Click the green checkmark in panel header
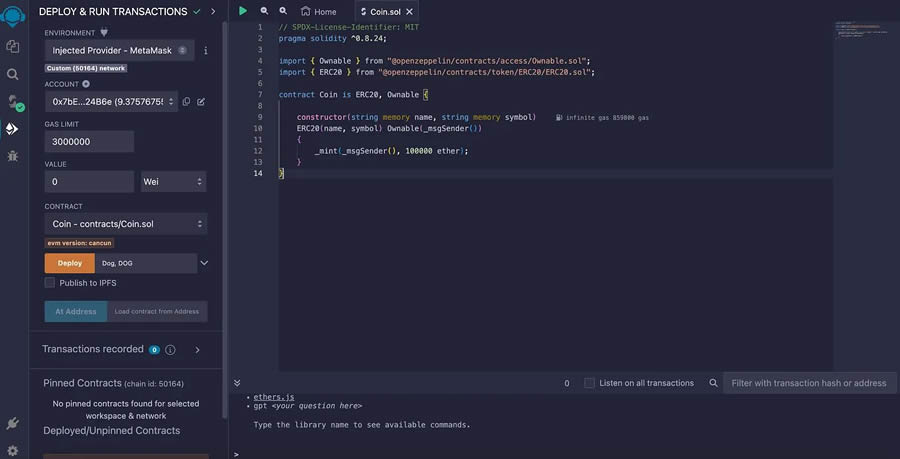The width and height of the screenshot is (900, 459). (x=197, y=11)
